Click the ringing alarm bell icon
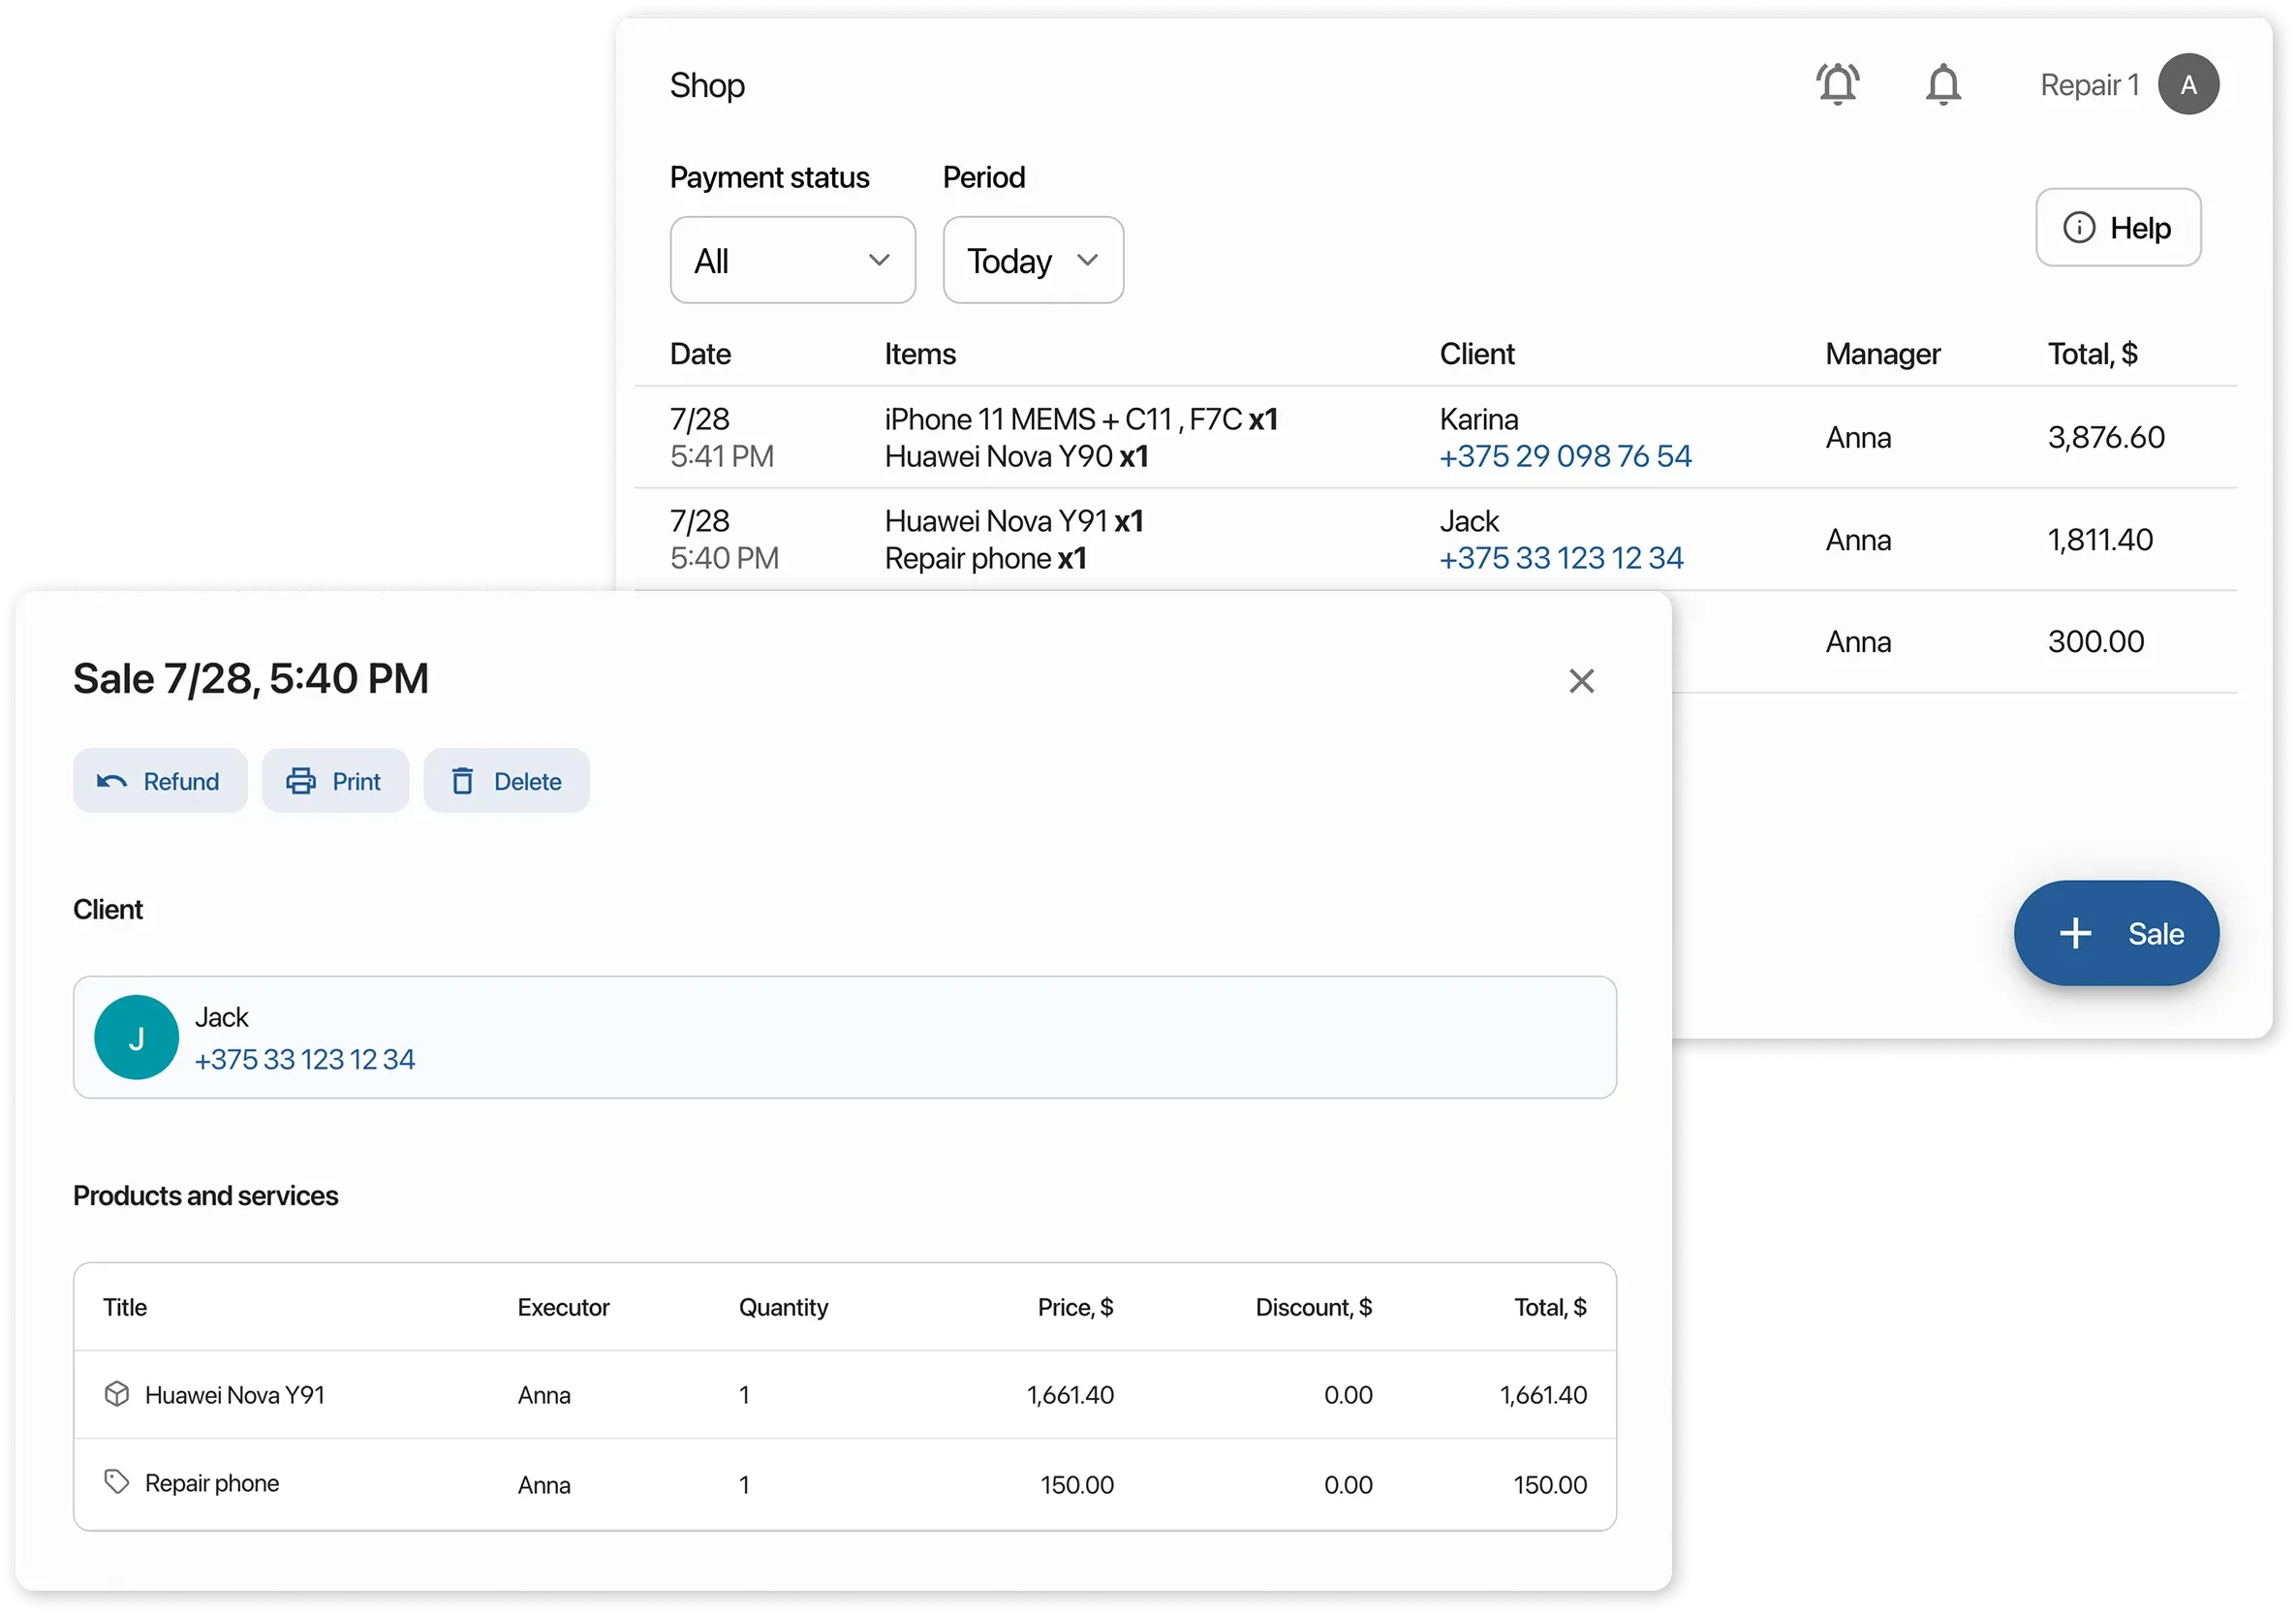Viewport: 2296px width, 1614px height. coord(1837,85)
